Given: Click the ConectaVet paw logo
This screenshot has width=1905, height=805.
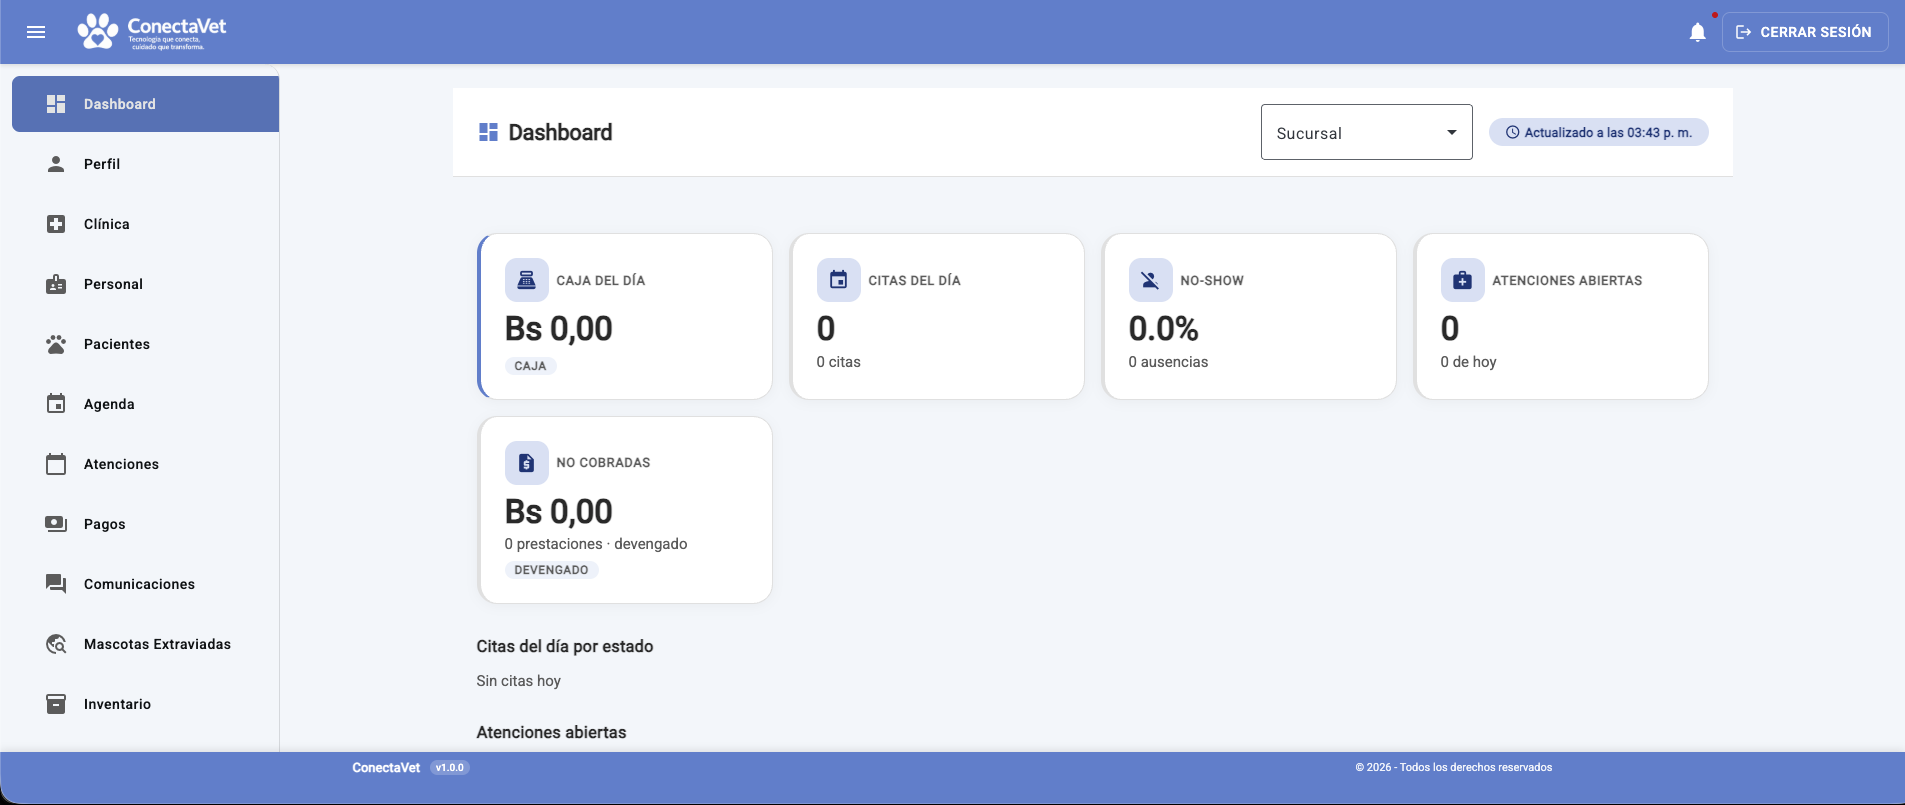Looking at the screenshot, I should pos(98,31).
